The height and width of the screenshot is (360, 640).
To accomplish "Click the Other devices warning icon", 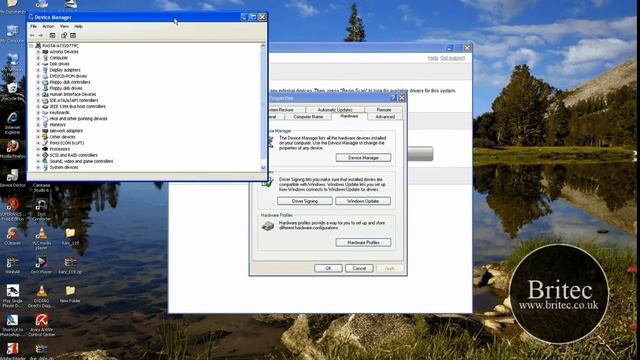I will [x=45, y=137].
